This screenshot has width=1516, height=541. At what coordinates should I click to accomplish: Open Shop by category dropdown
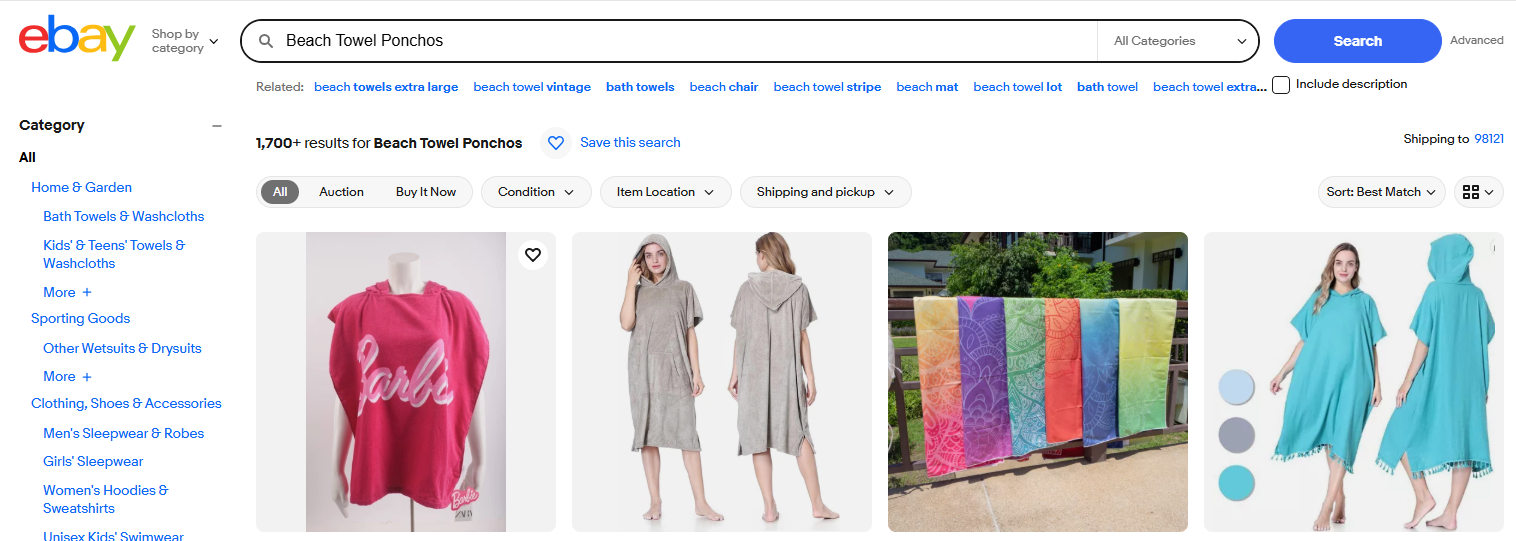tap(185, 41)
